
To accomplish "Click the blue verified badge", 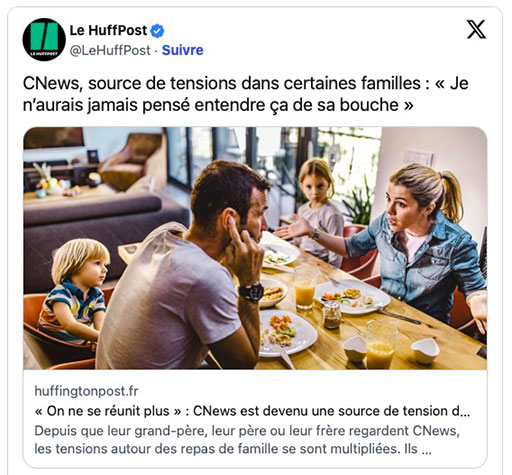I will [x=157, y=31].
